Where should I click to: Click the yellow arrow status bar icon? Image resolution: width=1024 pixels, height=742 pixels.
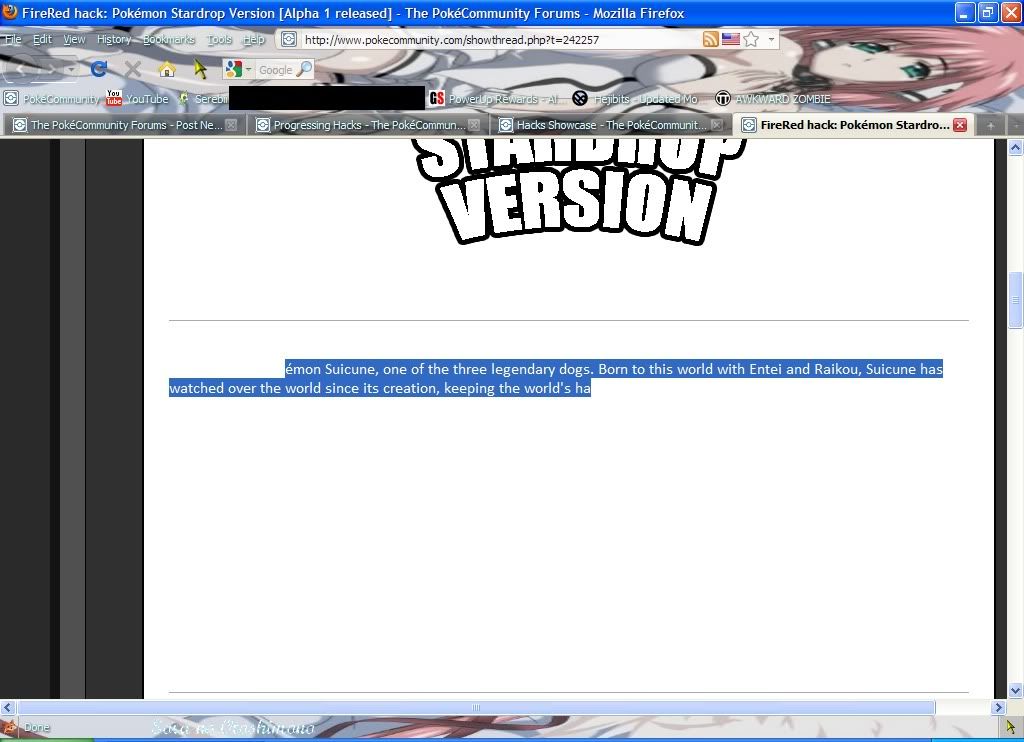pyautogui.click(x=1011, y=726)
